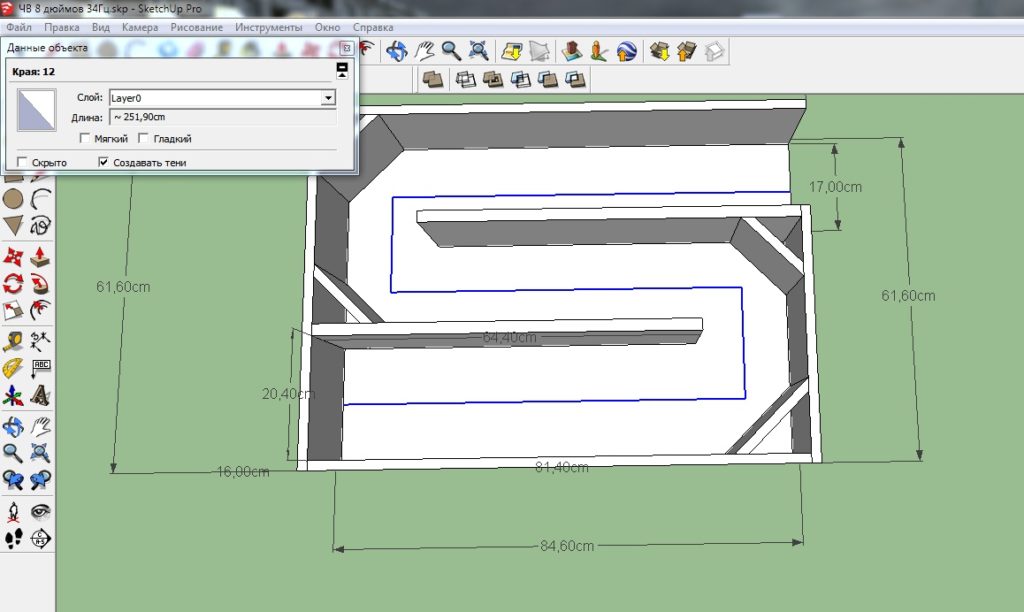This screenshot has height=612, width=1024.
Task: Open the Справка menu
Action: coord(374,27)
